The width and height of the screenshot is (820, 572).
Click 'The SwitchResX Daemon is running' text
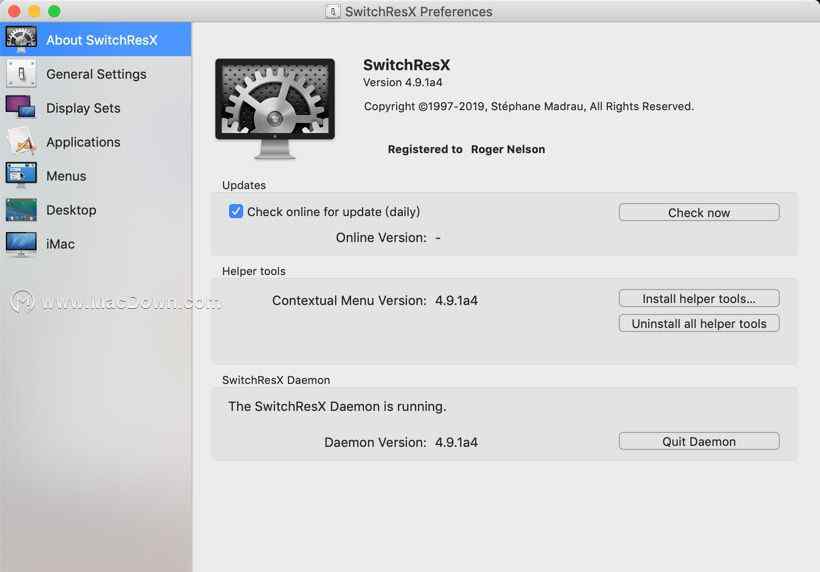click(x=337, y=406)
